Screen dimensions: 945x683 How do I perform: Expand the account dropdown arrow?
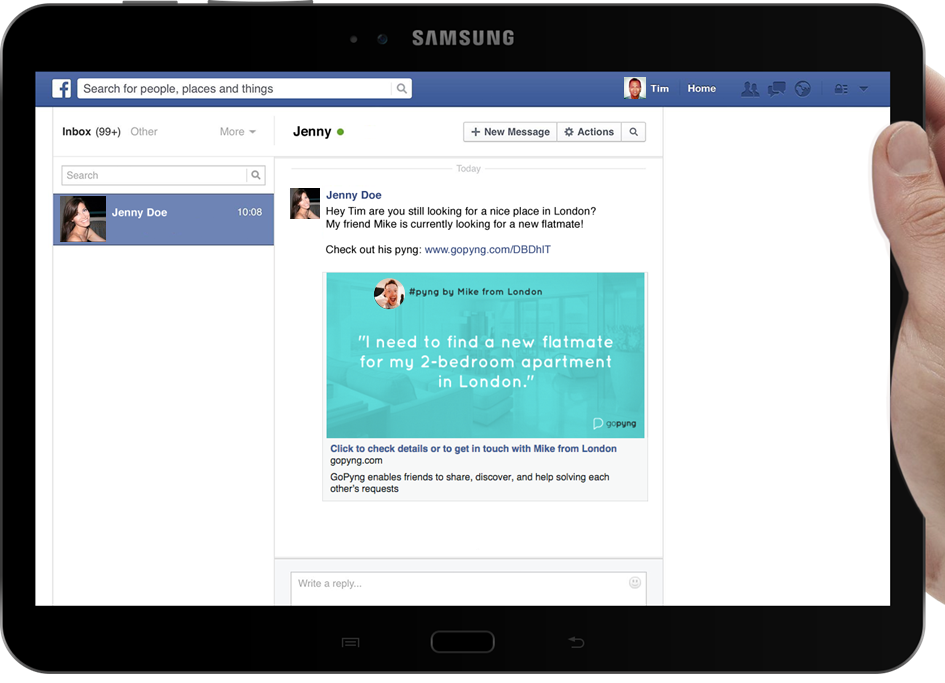pyautogui.click(x=863, y=89)
